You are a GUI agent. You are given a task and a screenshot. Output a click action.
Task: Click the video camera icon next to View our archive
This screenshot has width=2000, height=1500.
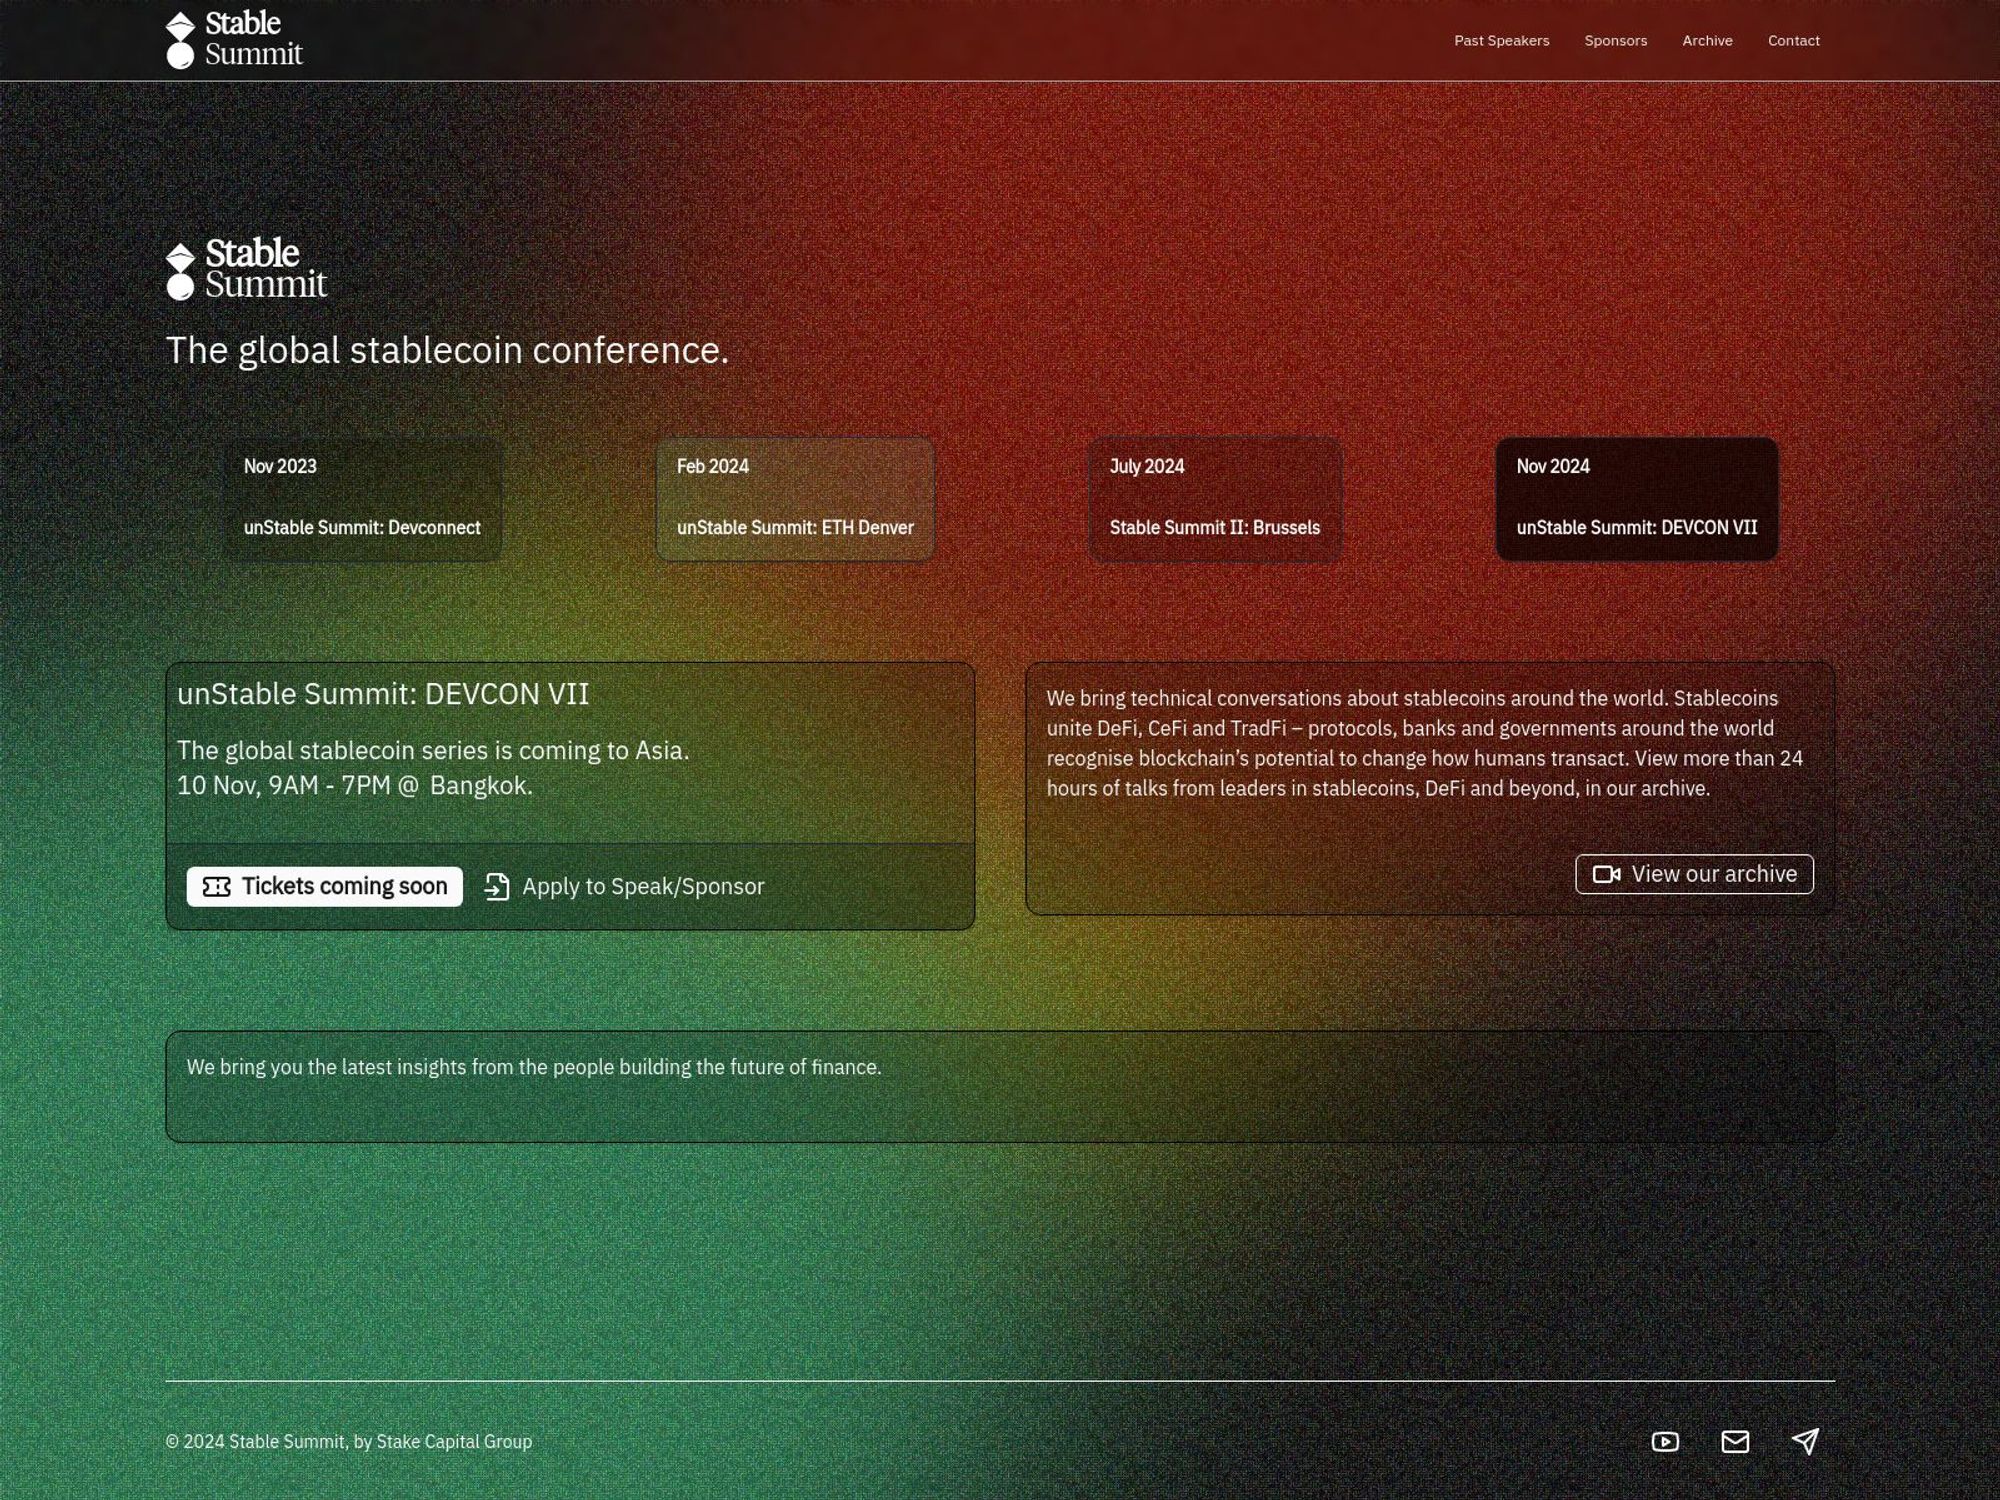tap(1605, 873)
